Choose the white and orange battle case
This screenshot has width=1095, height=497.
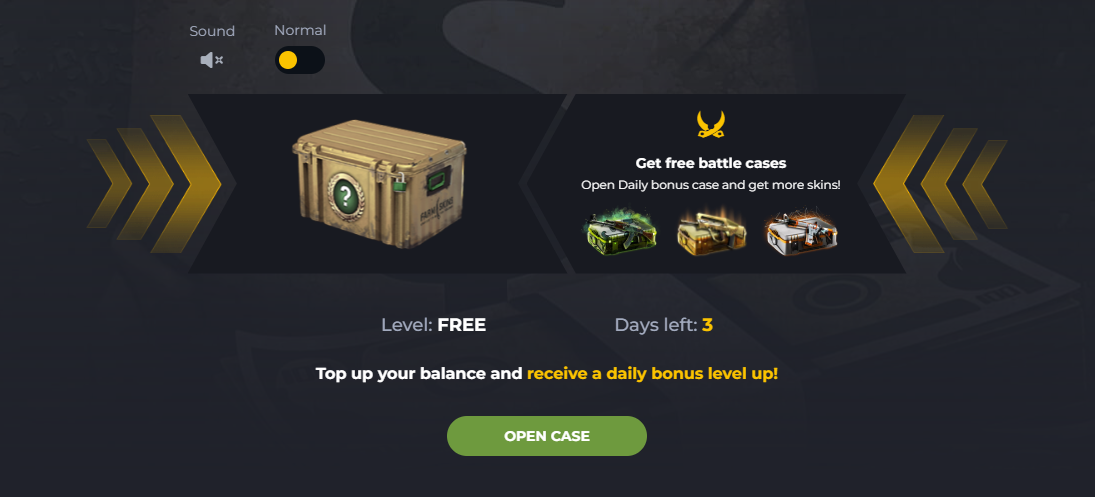pos(801,231)
